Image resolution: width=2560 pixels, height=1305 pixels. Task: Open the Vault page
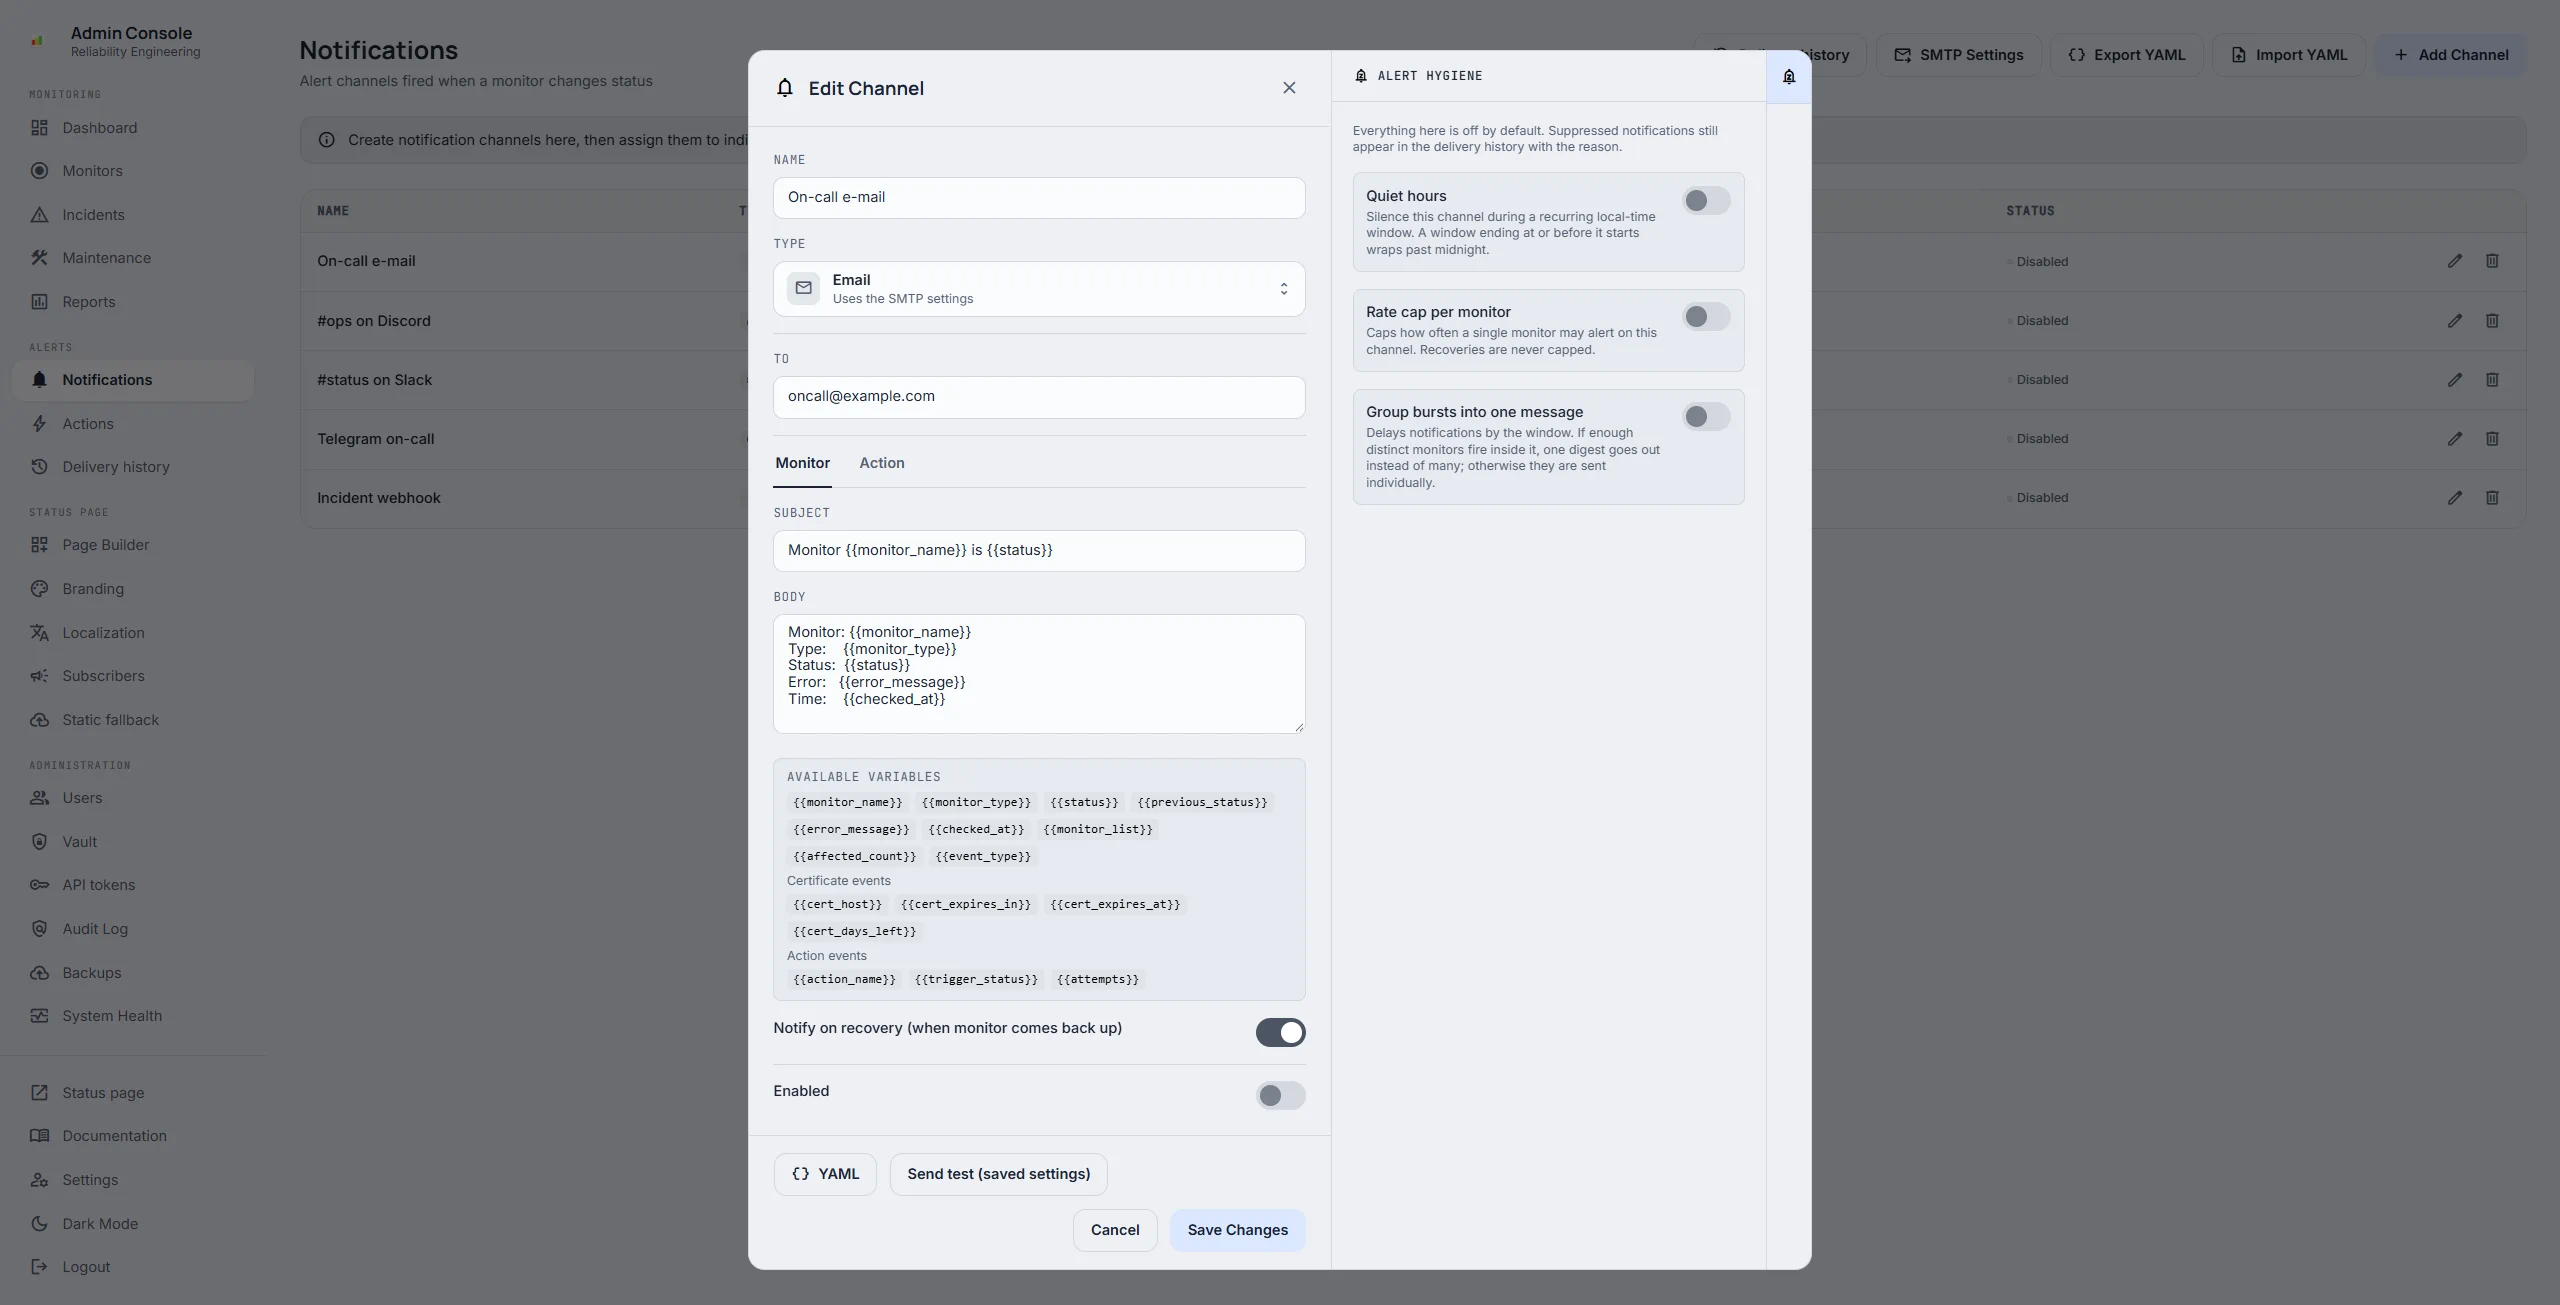132,842
